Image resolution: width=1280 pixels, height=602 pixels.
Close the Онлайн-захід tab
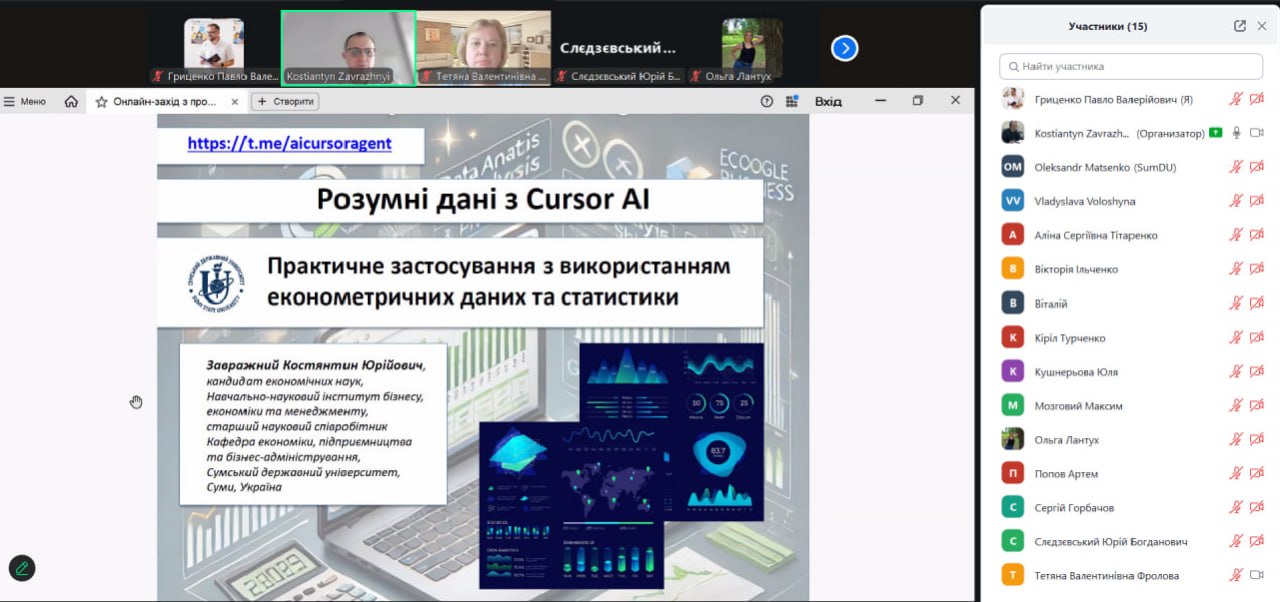coord(235,102)
